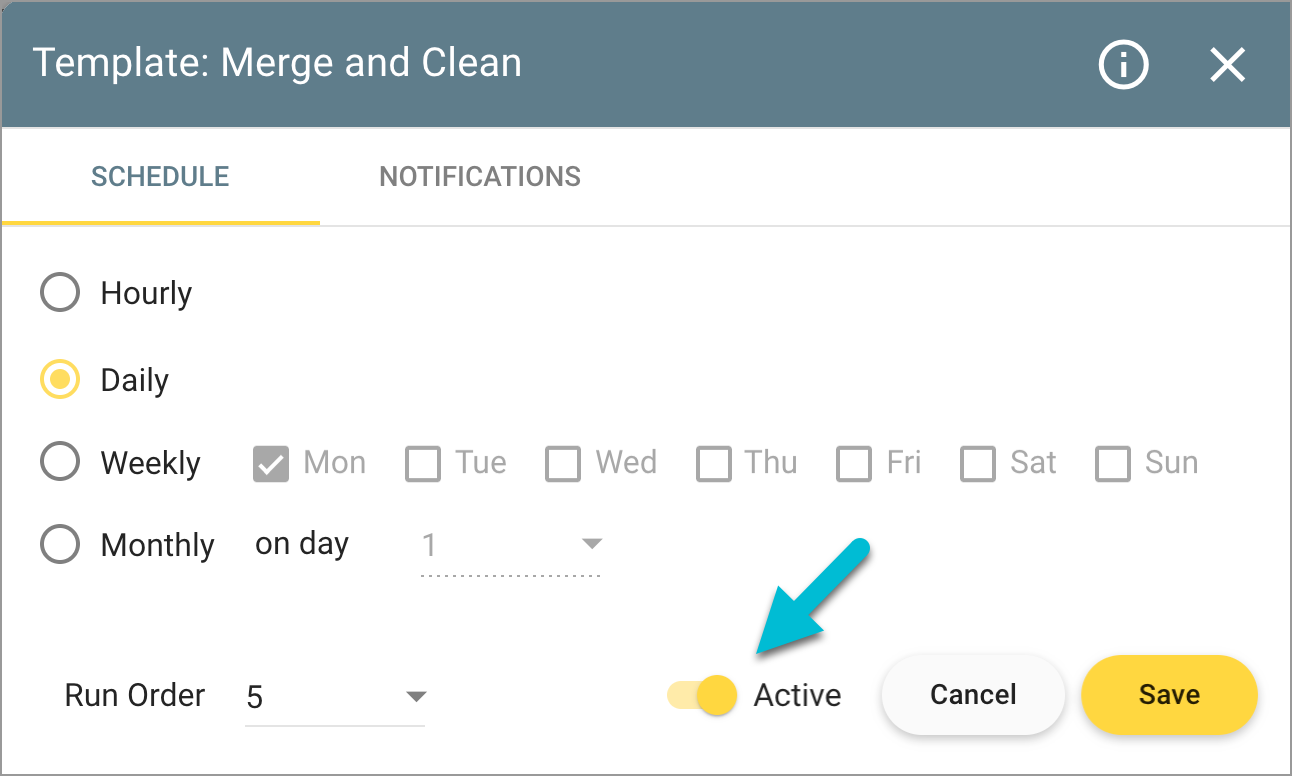Check the Fri checkbox
The height and width of the screenshot is (776, 1292).
point(855,463)
